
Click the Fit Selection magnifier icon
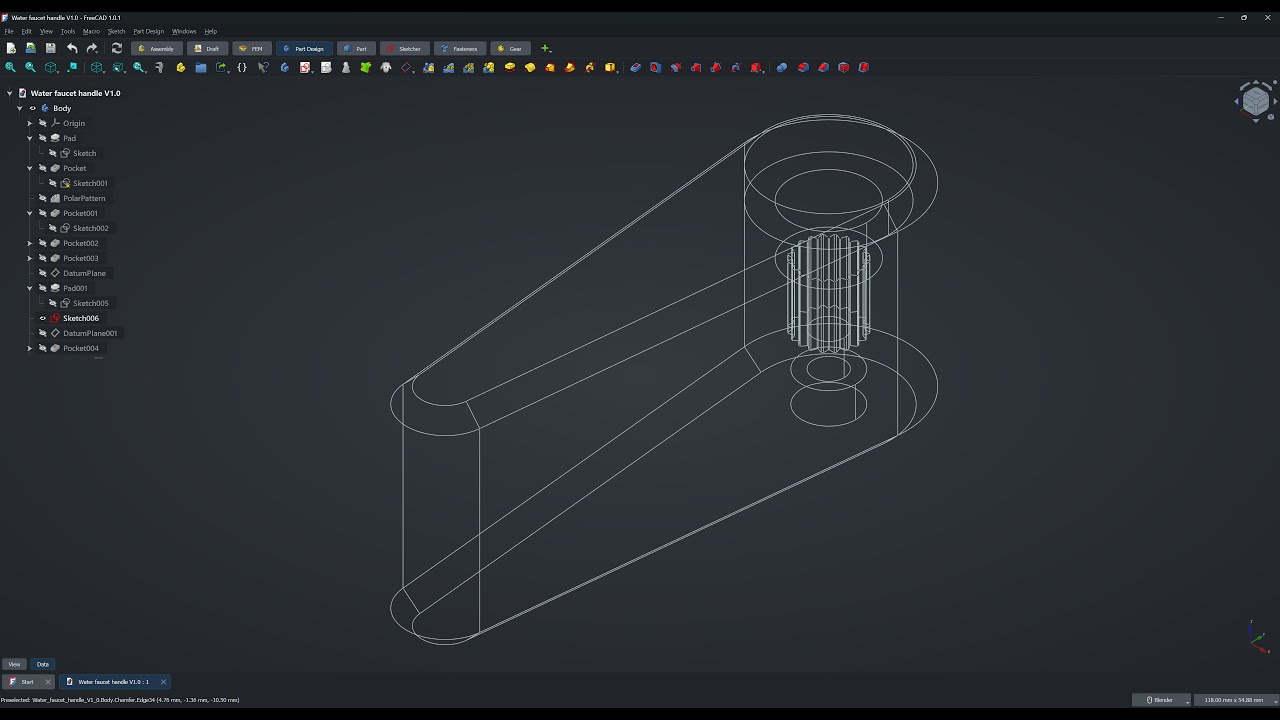pos(30,67)
